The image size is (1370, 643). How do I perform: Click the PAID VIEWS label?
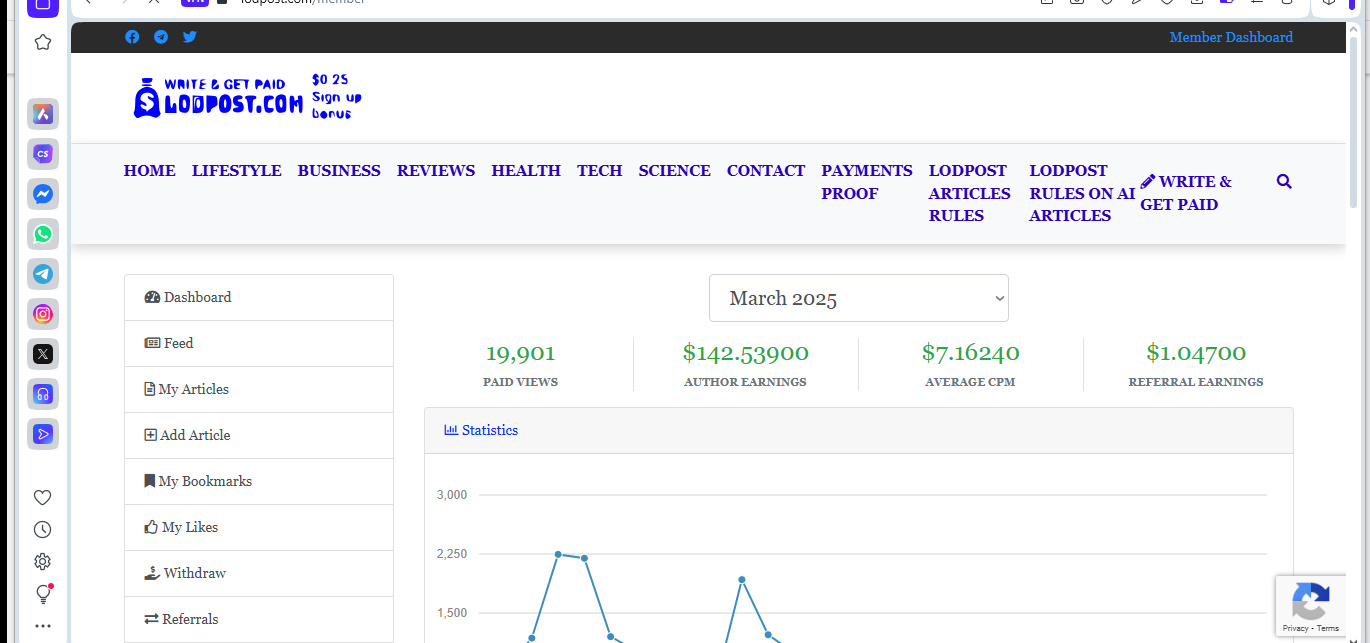point(520,382)
